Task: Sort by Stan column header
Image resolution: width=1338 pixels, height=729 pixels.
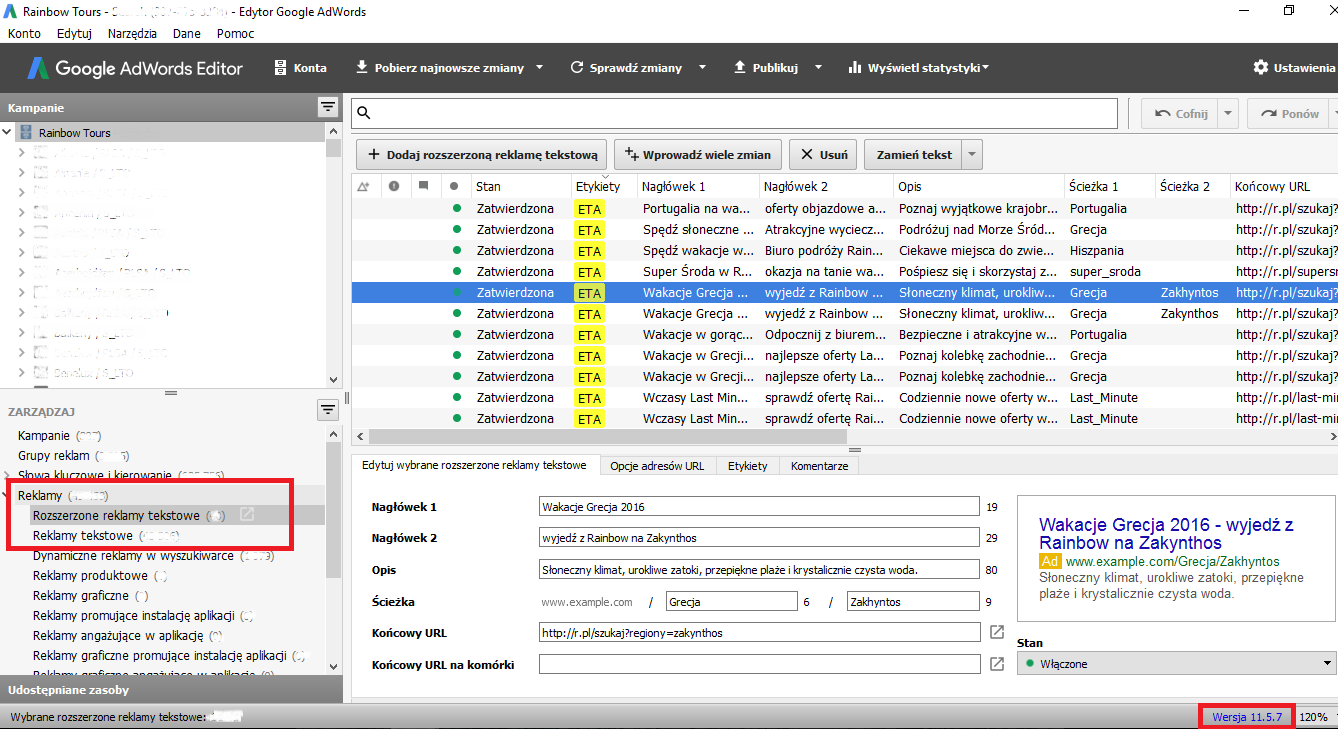Action: pyautogui.click(x=521, y=186)
